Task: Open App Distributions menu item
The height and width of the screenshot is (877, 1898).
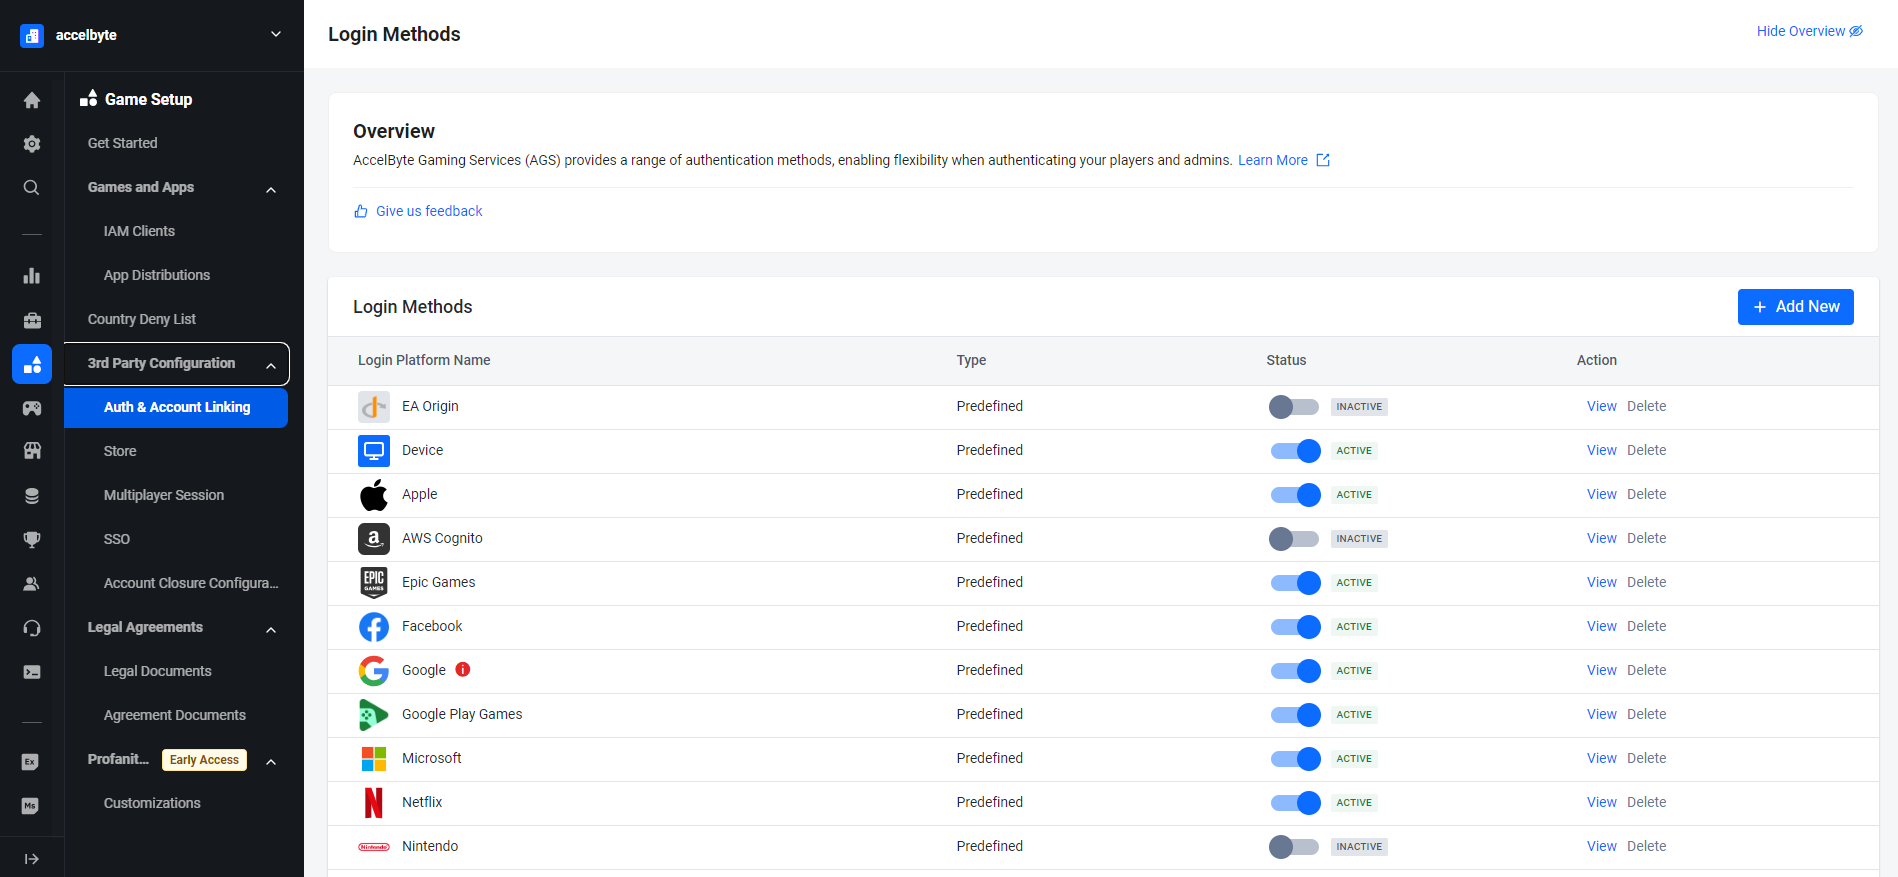Action: [157, 275]
